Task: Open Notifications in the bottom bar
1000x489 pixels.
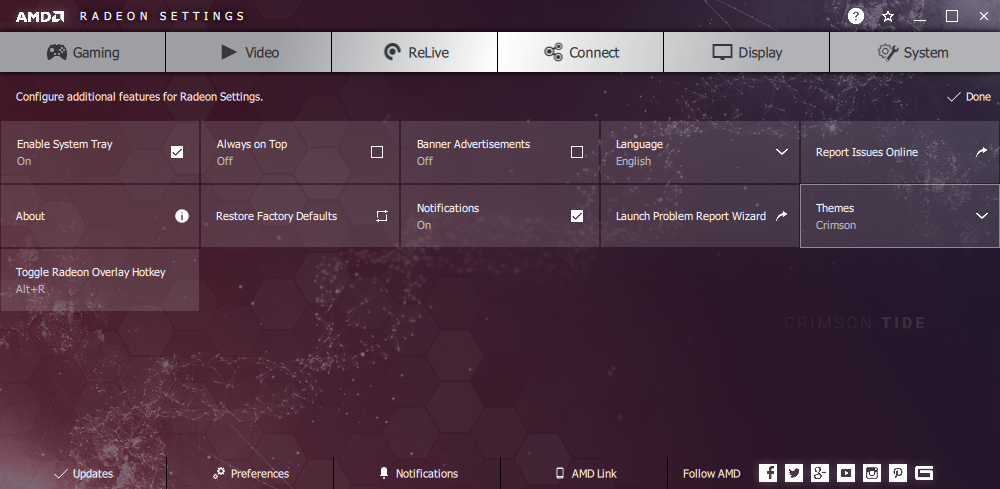Action: tap(418, 474)
